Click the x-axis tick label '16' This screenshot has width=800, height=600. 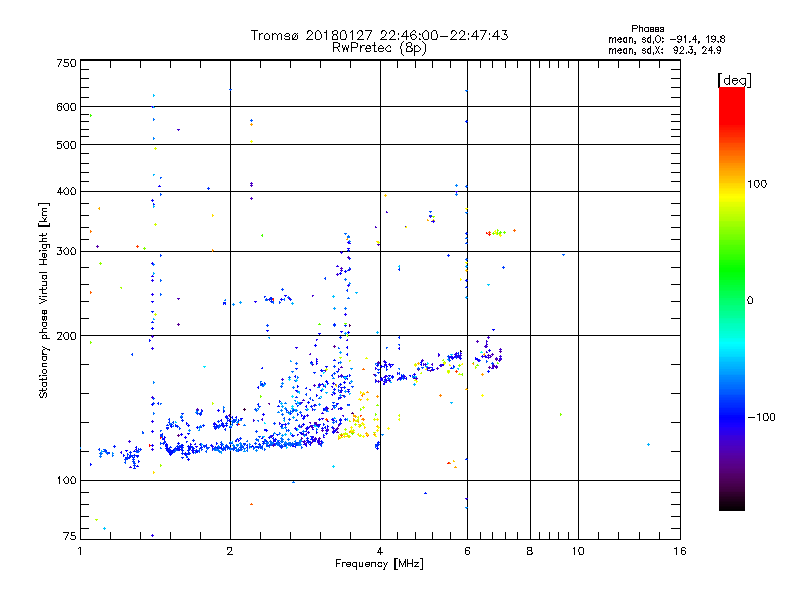click(680, 551)
